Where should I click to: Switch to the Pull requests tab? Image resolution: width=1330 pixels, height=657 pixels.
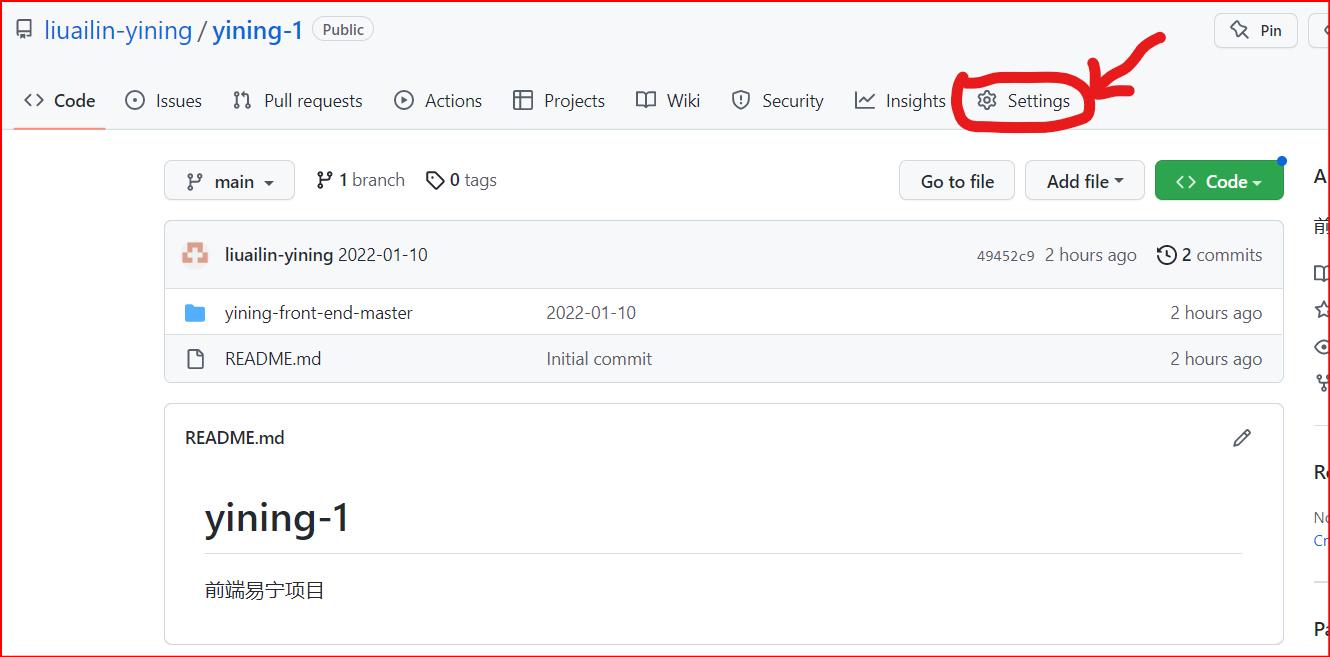click(297, 100)
